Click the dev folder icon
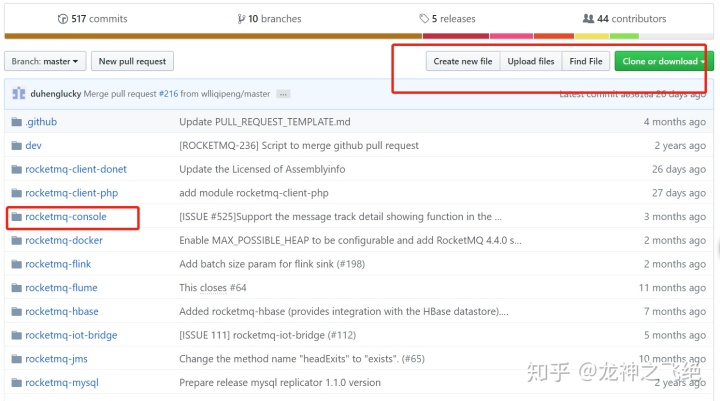This screenshot has width=720, height=401. pyautogui.click(x=17, y=146)
